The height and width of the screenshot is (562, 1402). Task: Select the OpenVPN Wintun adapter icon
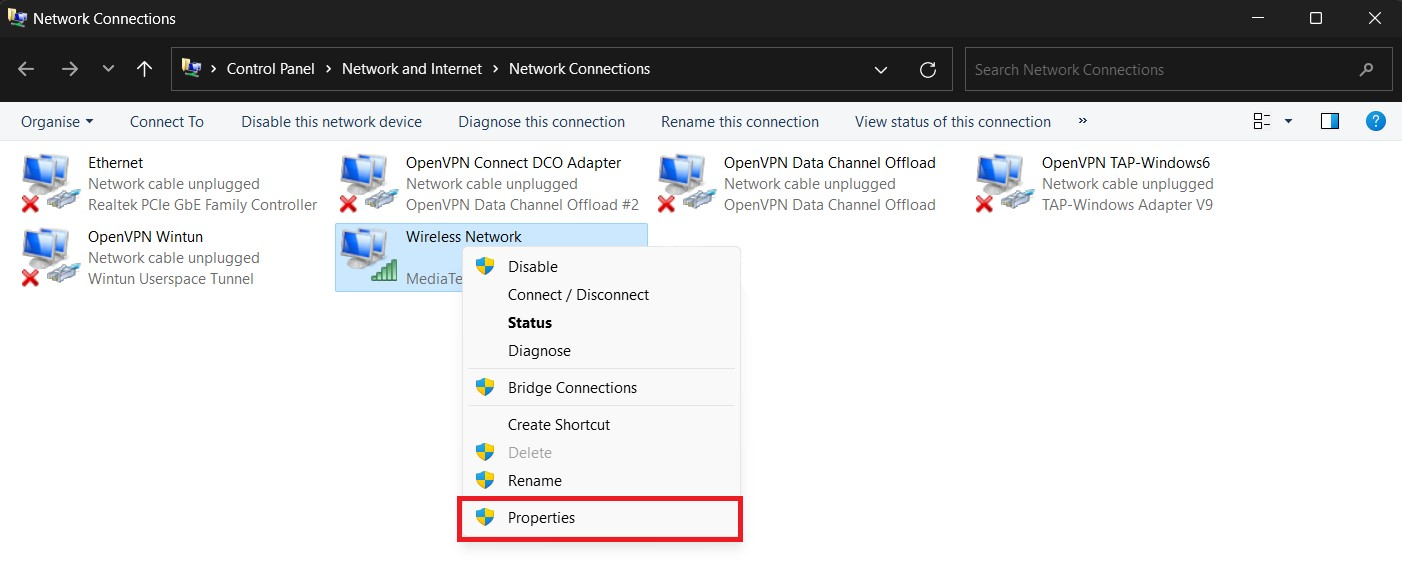point(47,257)
